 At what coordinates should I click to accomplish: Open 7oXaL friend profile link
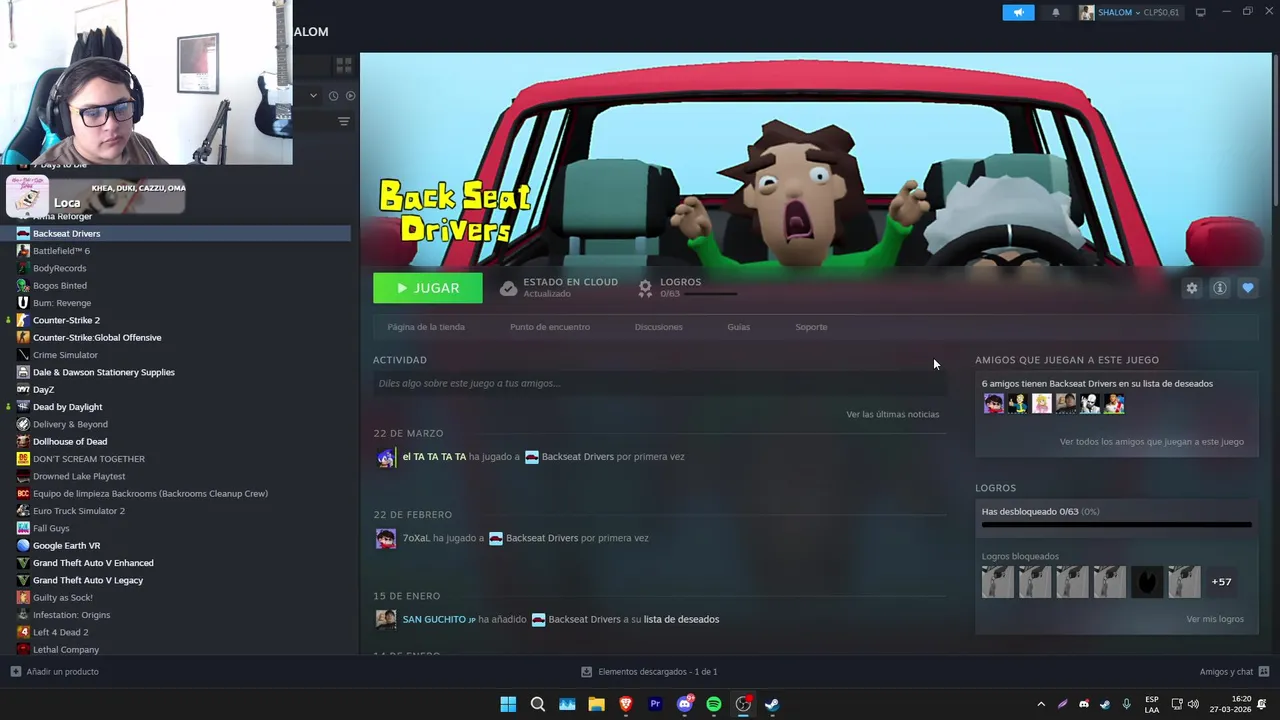point(415,538)
